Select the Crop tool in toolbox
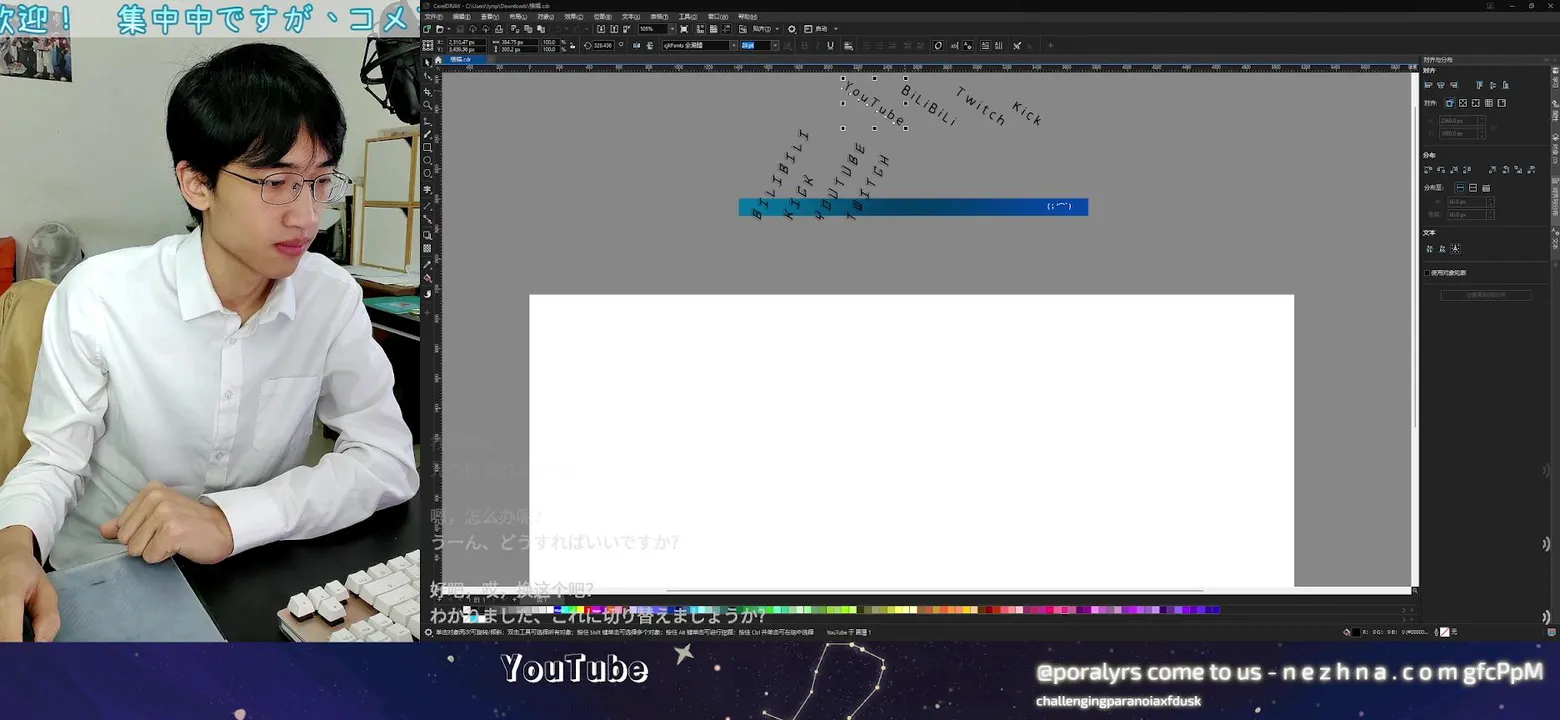This screenshot has width=1560, height=720. (x=428, y=91)
